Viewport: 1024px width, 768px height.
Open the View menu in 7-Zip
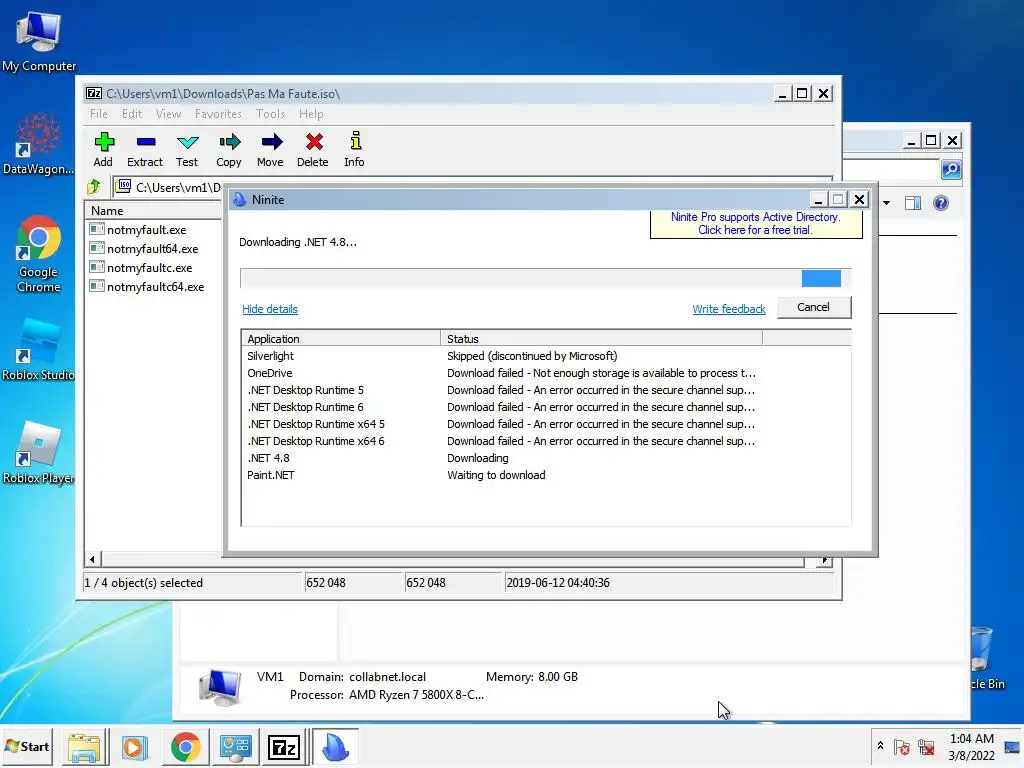[x=168, y=114]
